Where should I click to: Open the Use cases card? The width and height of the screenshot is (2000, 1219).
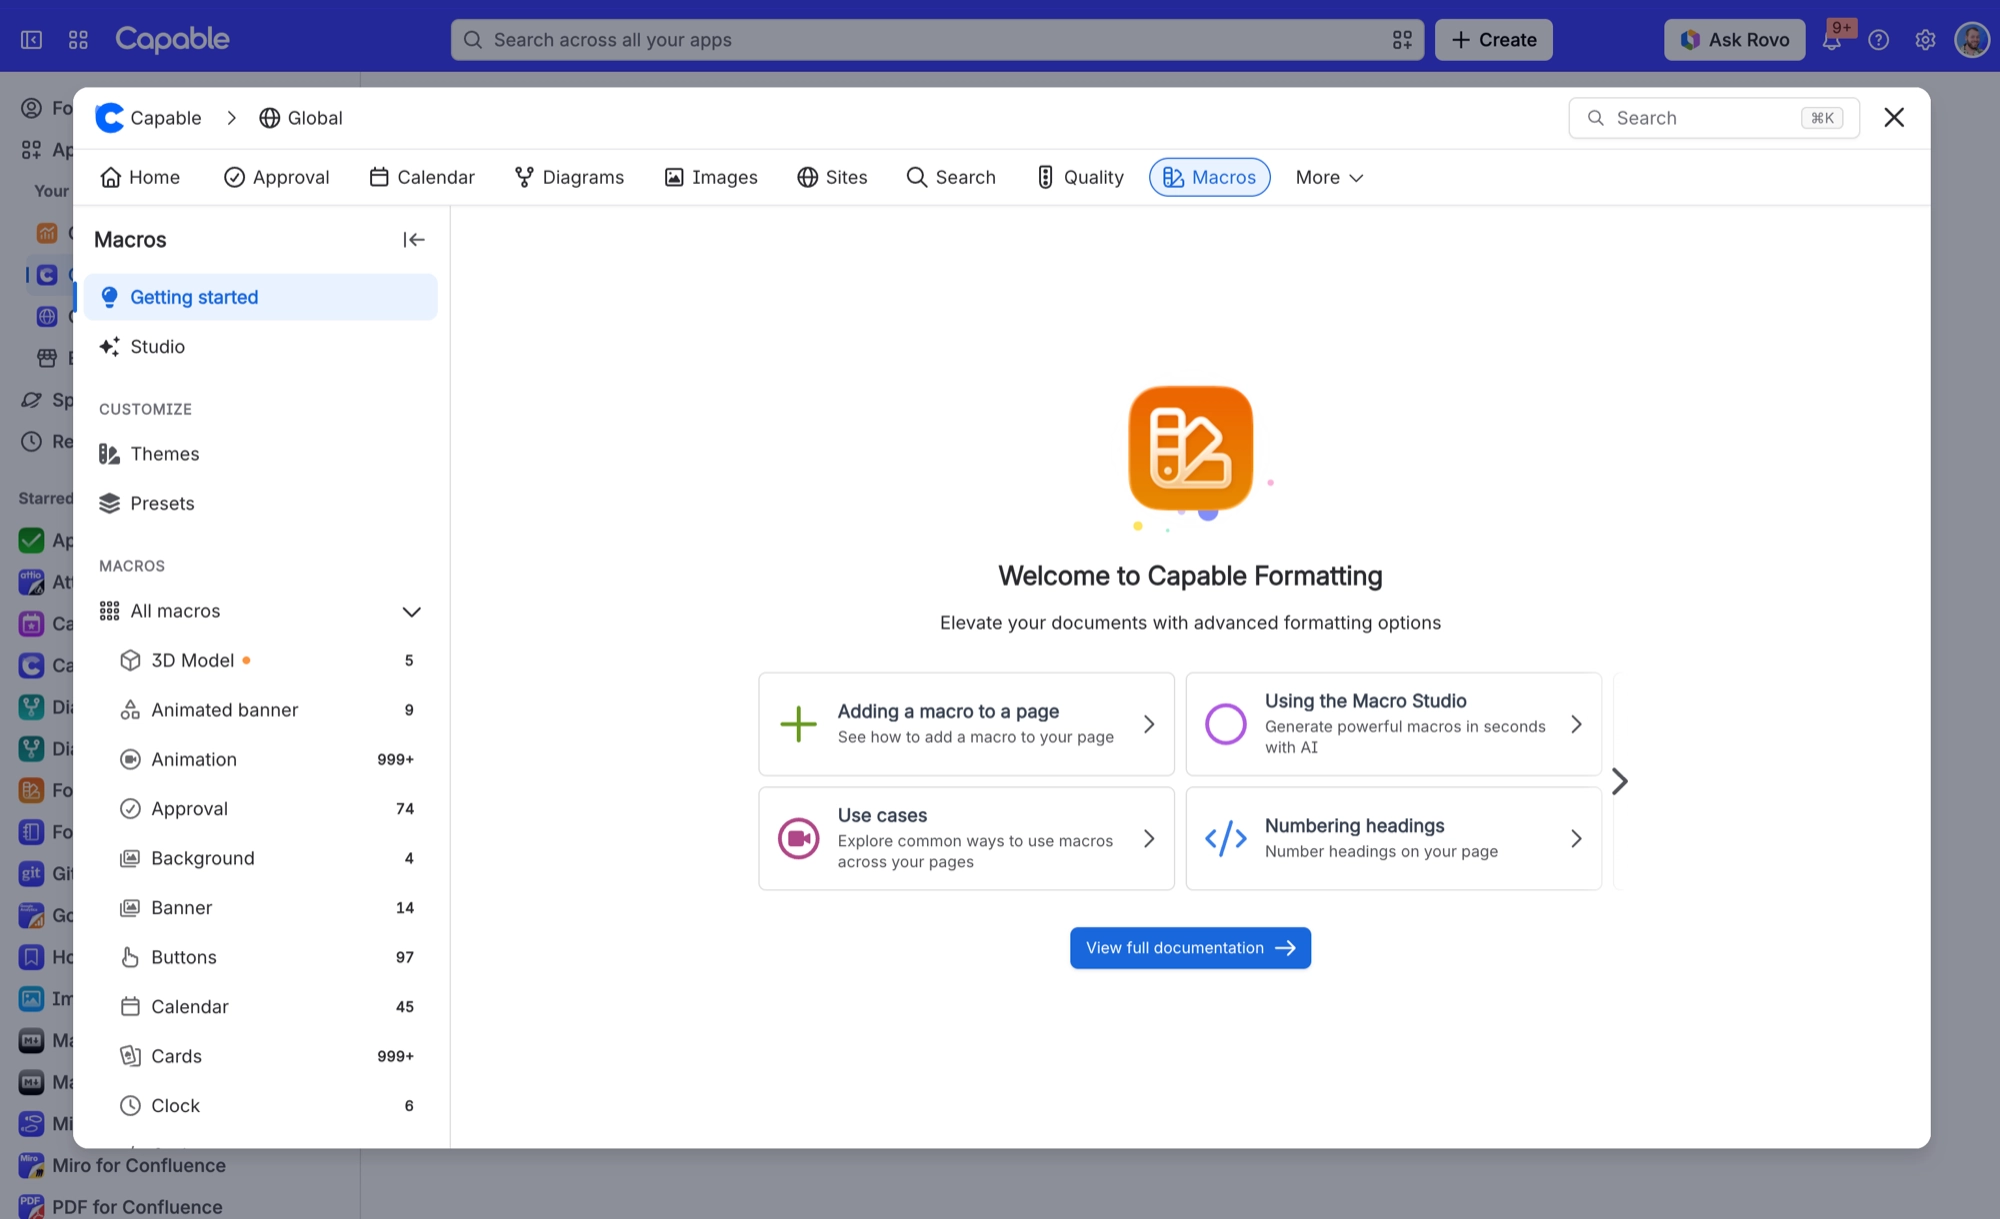966,839
